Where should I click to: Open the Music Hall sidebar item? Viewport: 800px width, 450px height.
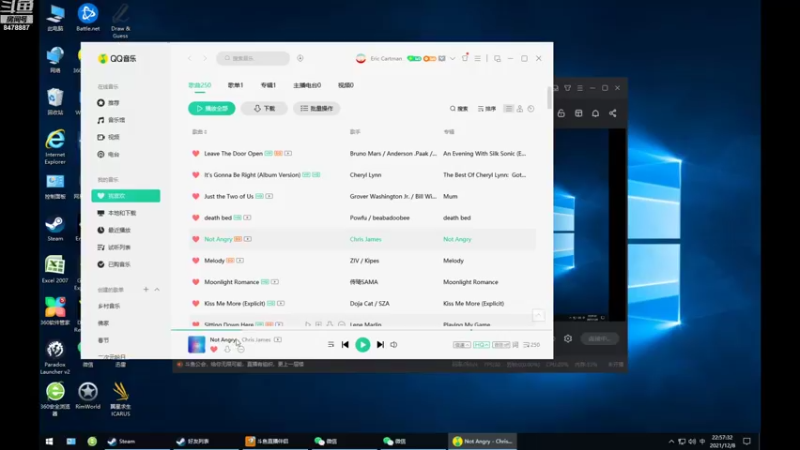coord(126,120)
